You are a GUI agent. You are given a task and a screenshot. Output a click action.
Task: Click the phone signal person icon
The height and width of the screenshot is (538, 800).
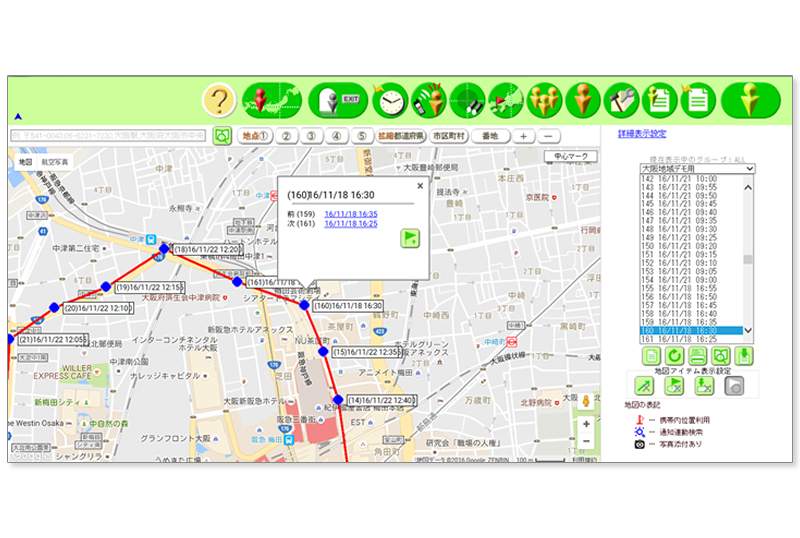(429, 101)
